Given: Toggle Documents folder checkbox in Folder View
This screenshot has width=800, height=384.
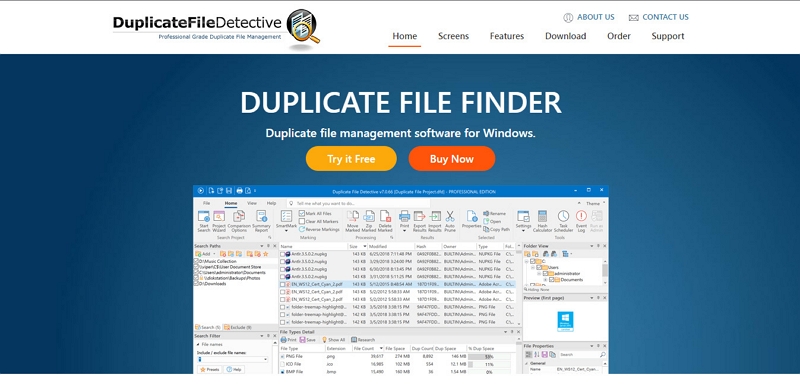Looking at the screenshot, I should click(x=552, y=279).
